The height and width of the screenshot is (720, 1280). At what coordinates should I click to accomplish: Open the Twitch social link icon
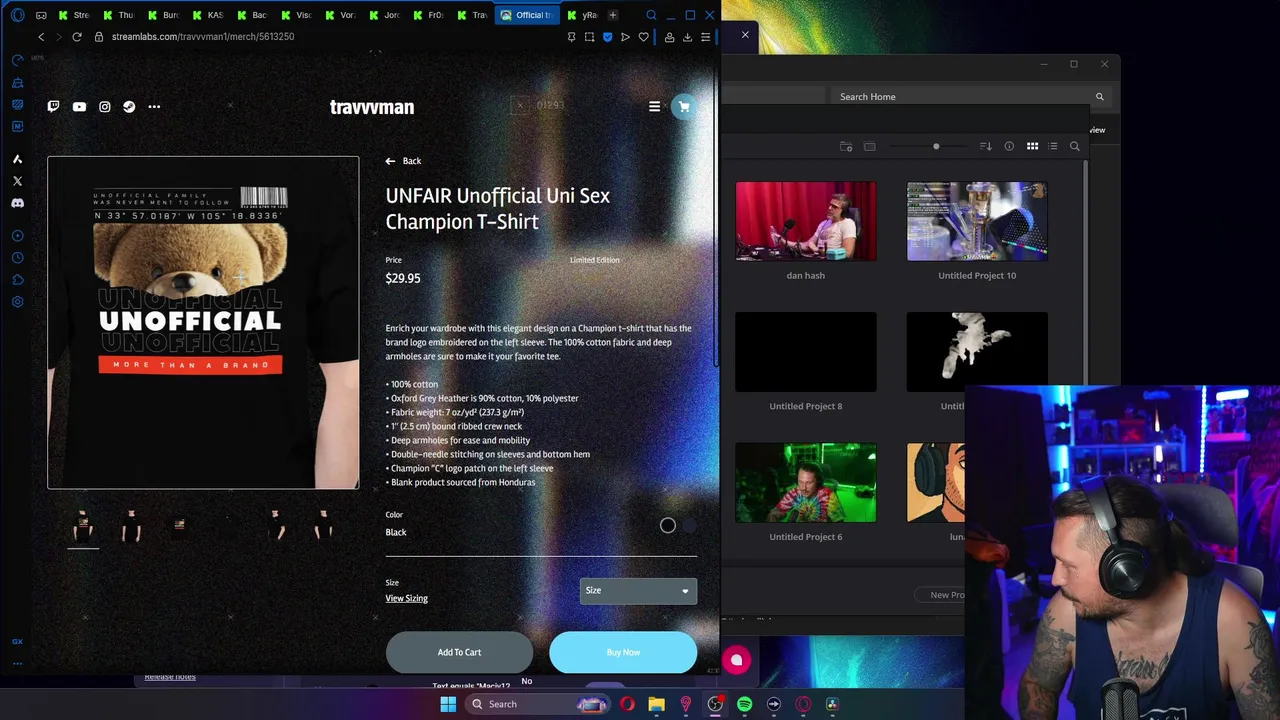(53, 107)
